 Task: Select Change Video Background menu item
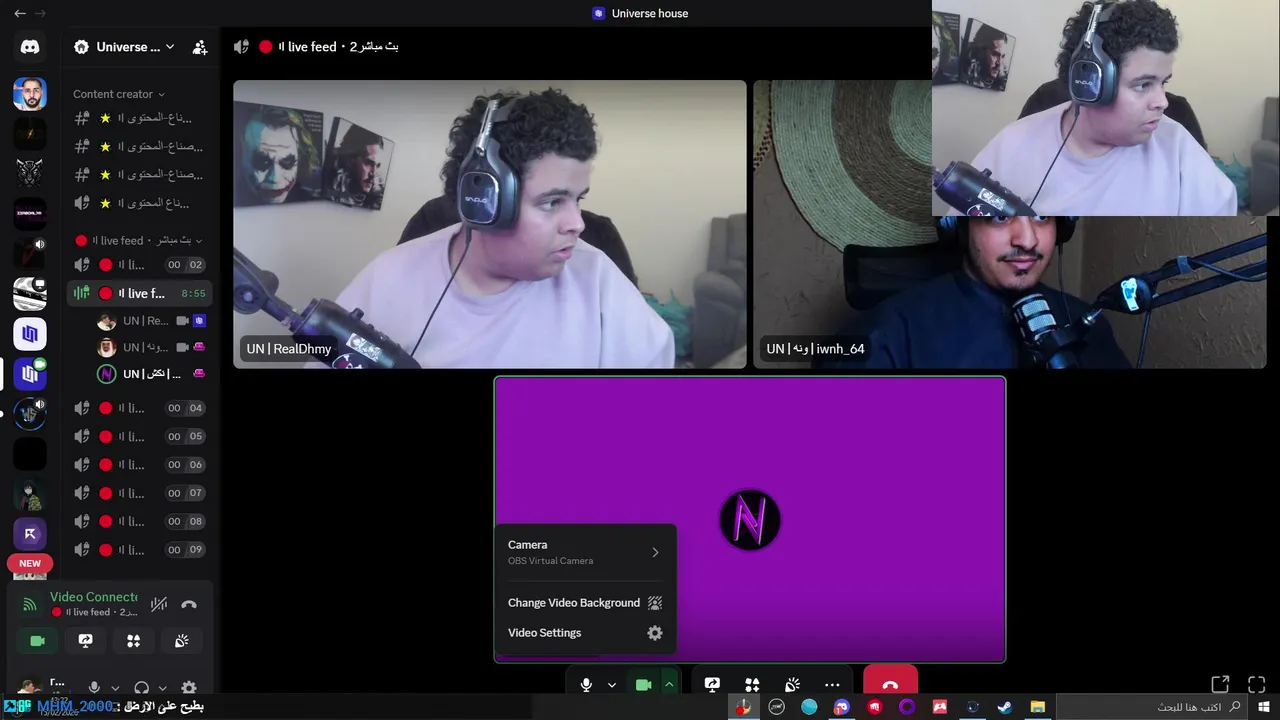pyautogui.click(x=585, y=603)
